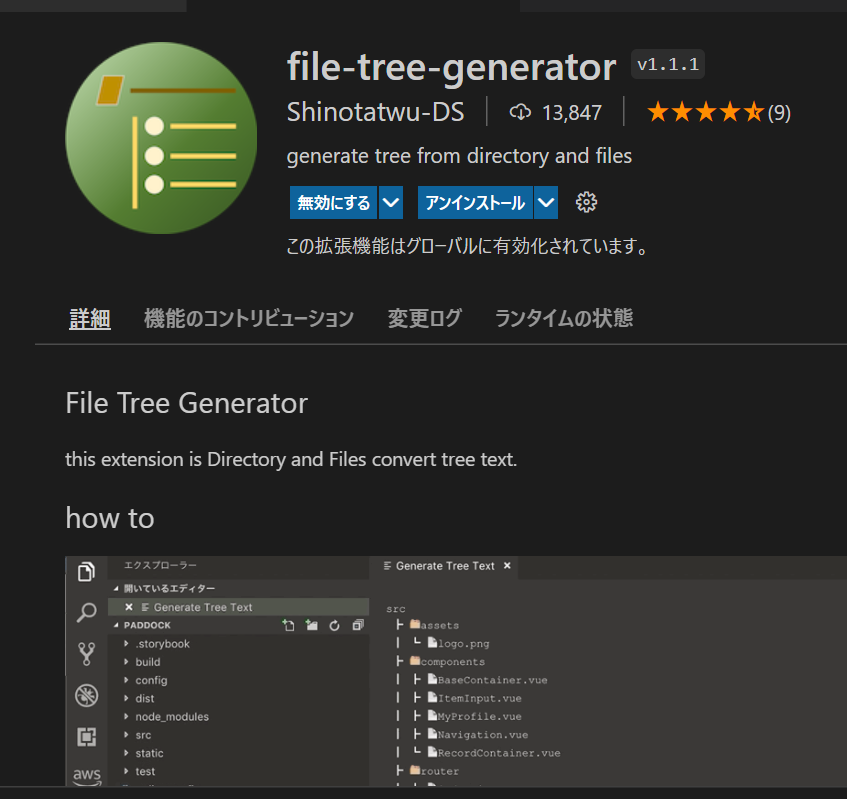Viewport: 847px width, 799px height.
Task: Click MyProfile.vue in the tree text
Action: click(480, 717)
